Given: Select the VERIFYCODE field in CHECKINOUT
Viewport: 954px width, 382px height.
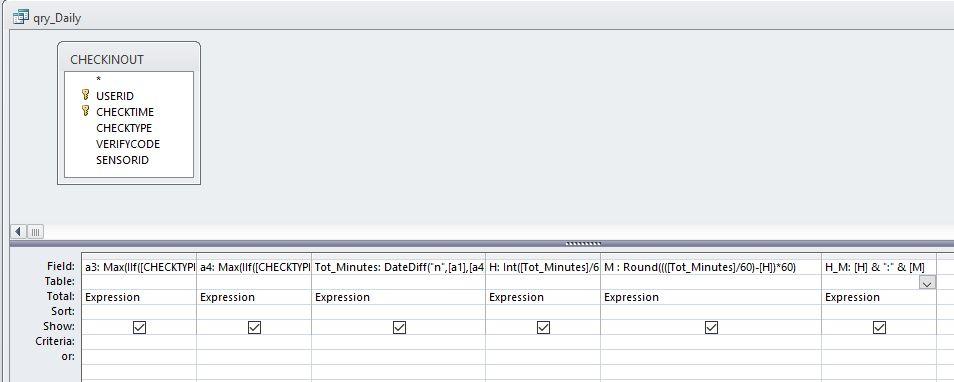Looking at the screenshot, I should tap(128, 144).
